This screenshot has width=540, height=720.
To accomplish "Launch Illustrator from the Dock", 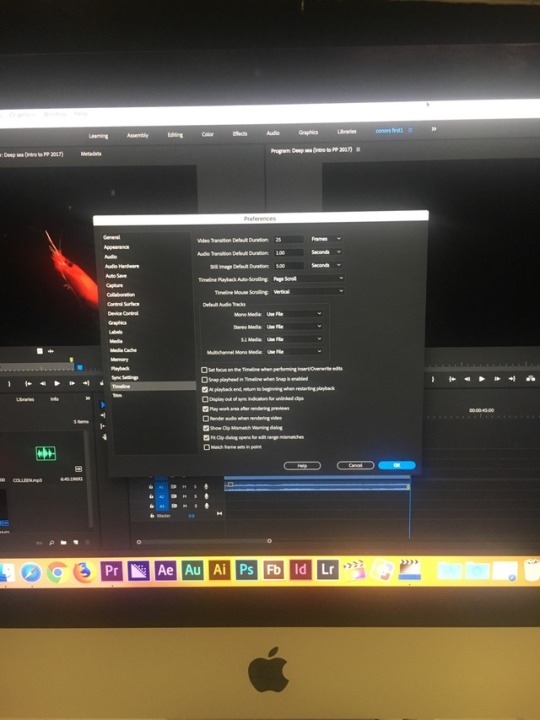I will [x=219, y=570].
